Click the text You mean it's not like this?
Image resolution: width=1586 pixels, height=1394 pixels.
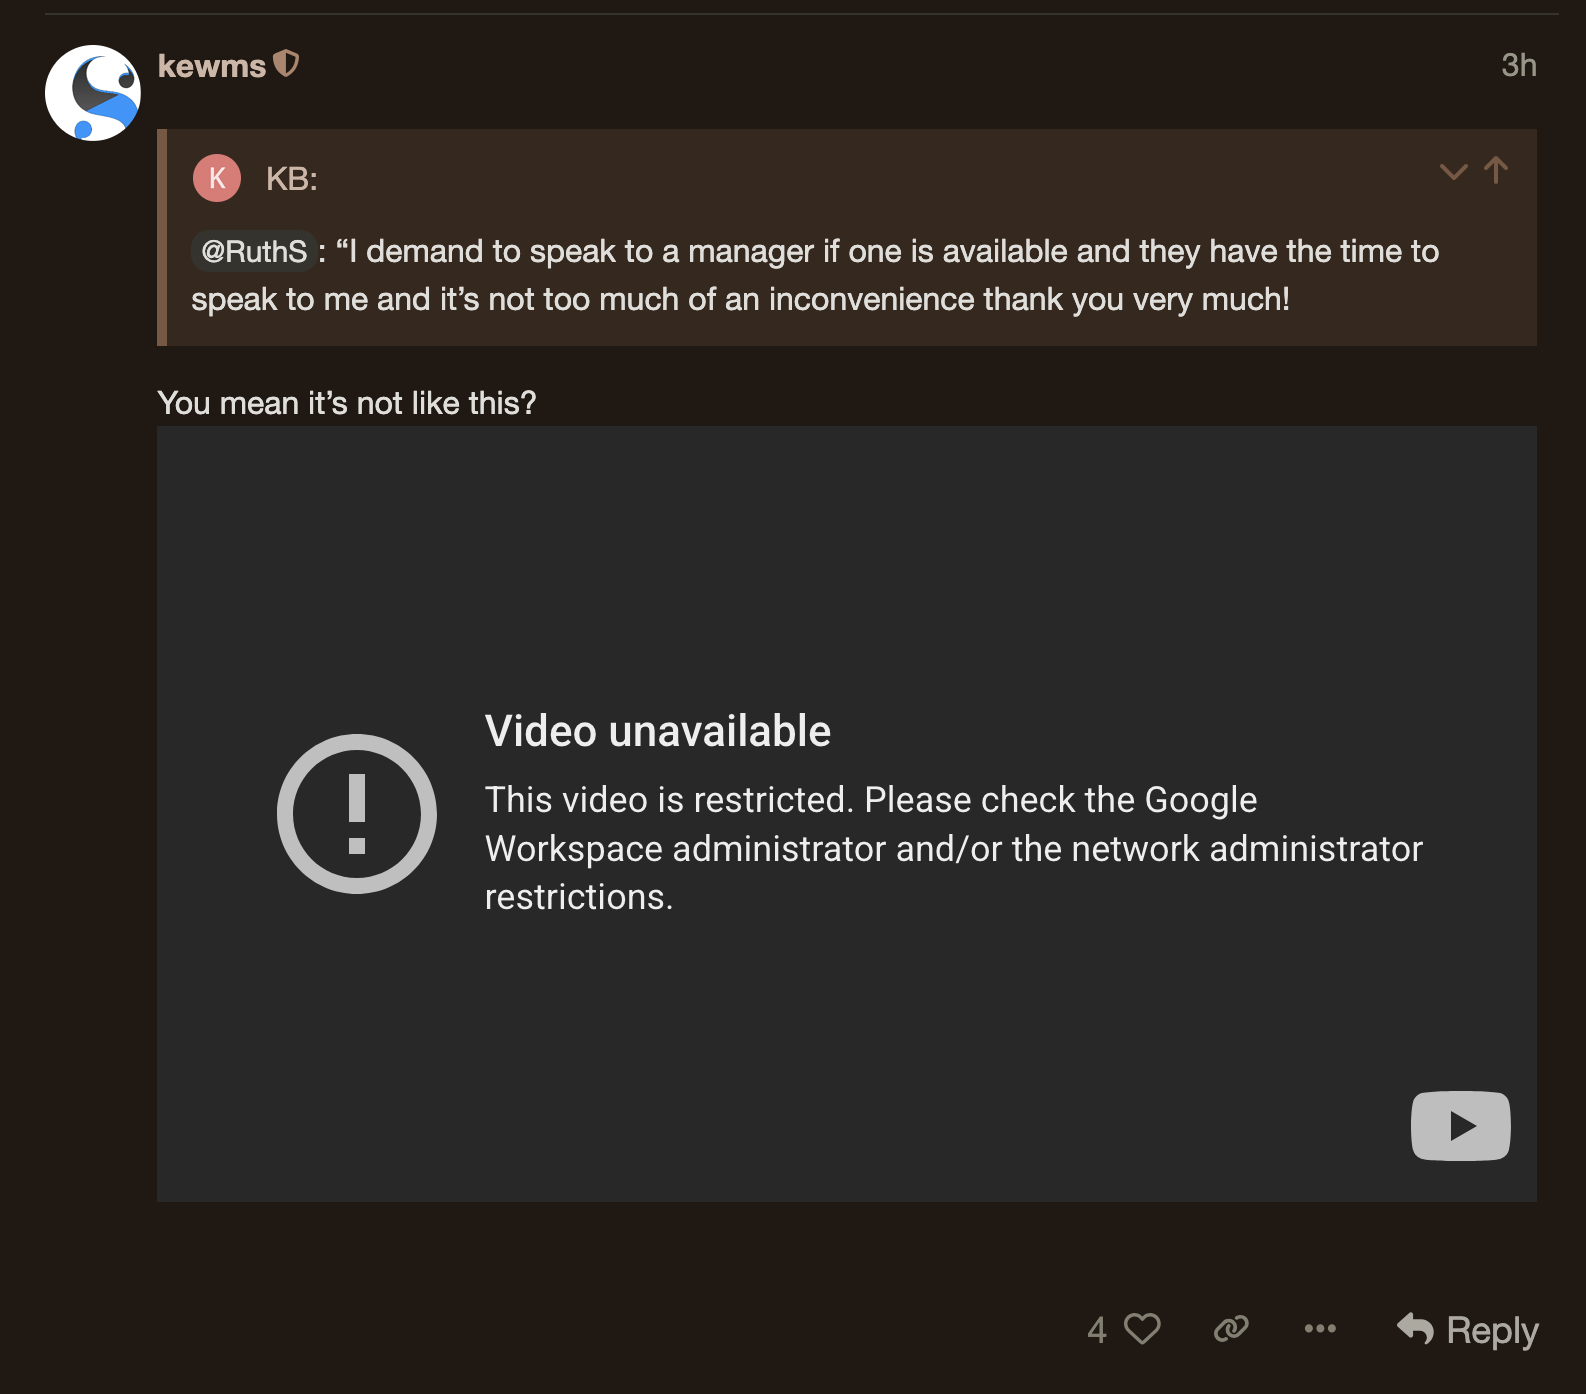tap(347, 403)
